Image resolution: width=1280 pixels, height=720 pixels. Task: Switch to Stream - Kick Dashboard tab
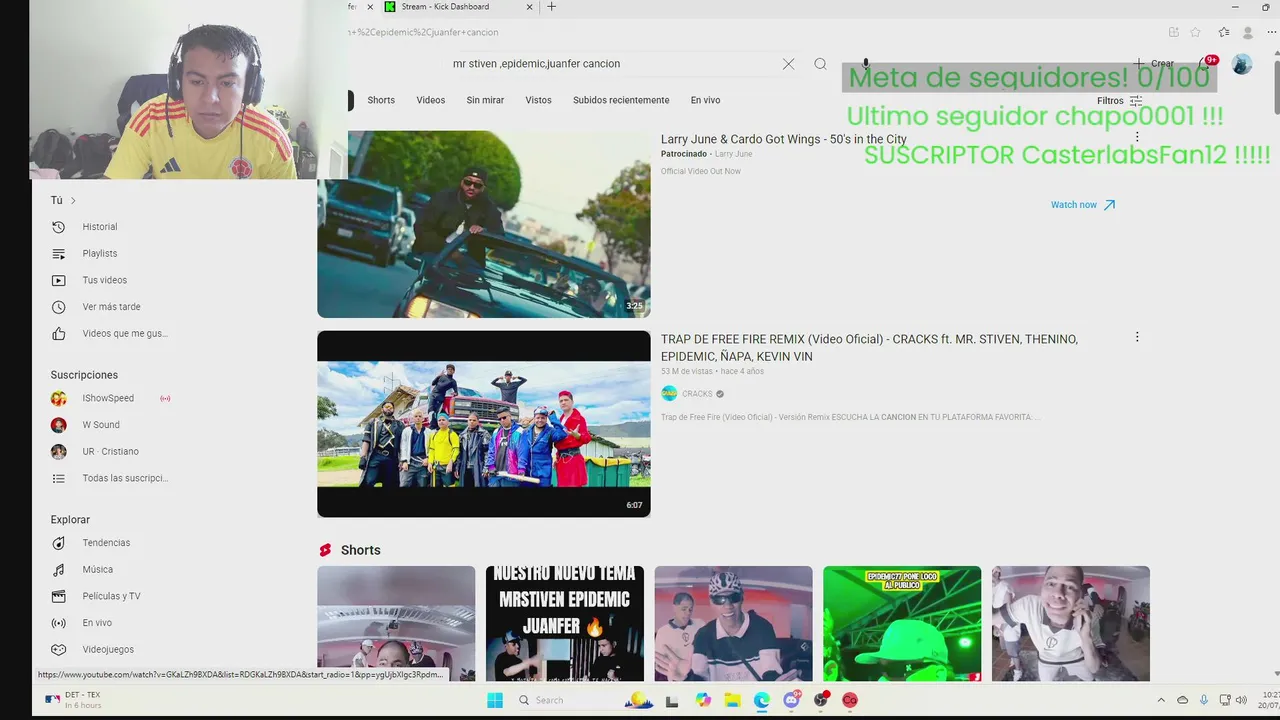456,7
